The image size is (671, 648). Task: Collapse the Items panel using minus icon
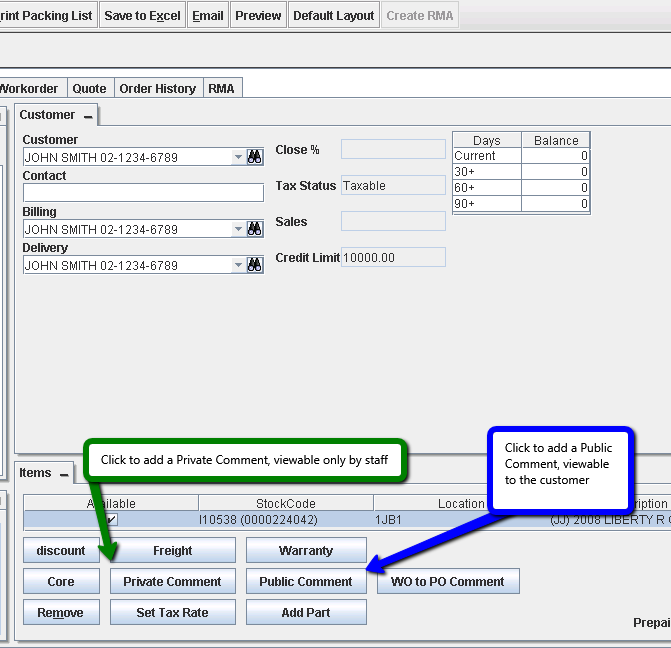pos(62,474)
